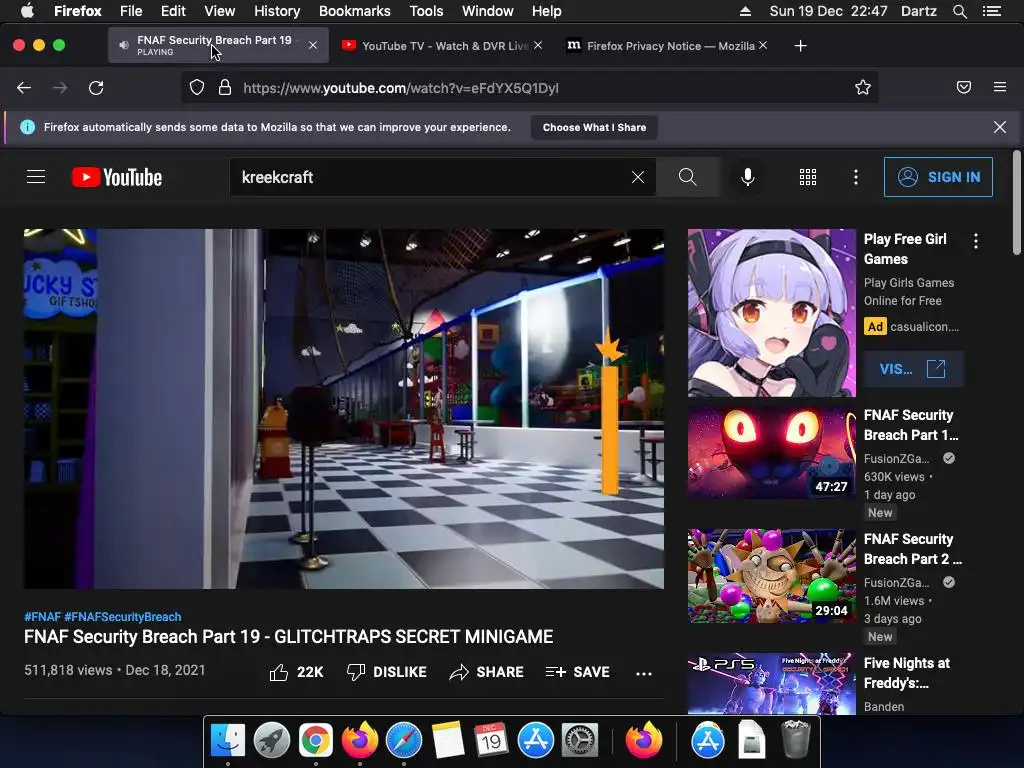
Task: Open the 47:27 FNAF video thumbnail
Action: [x=771, y=452]
